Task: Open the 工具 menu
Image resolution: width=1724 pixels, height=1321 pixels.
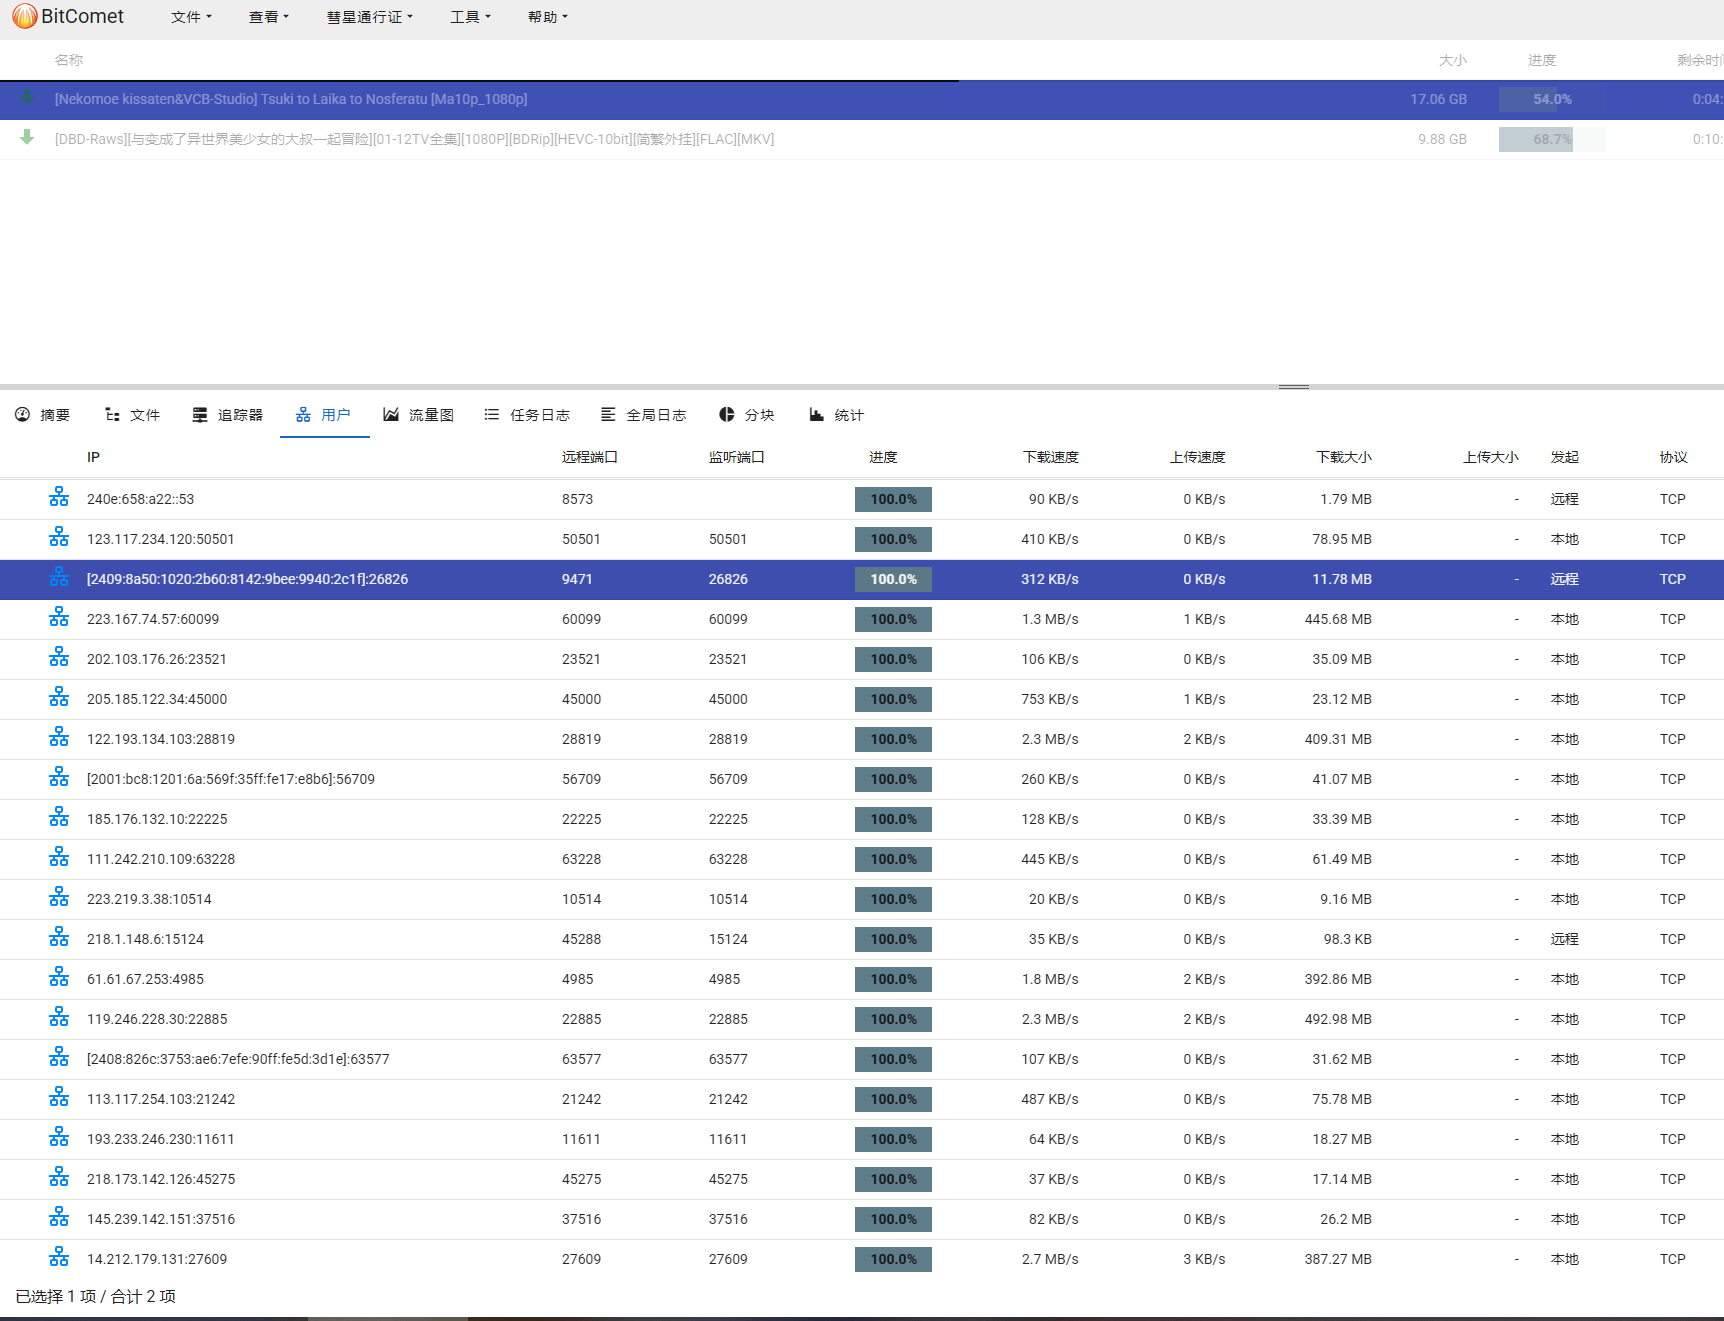Action: pos(470,17)
